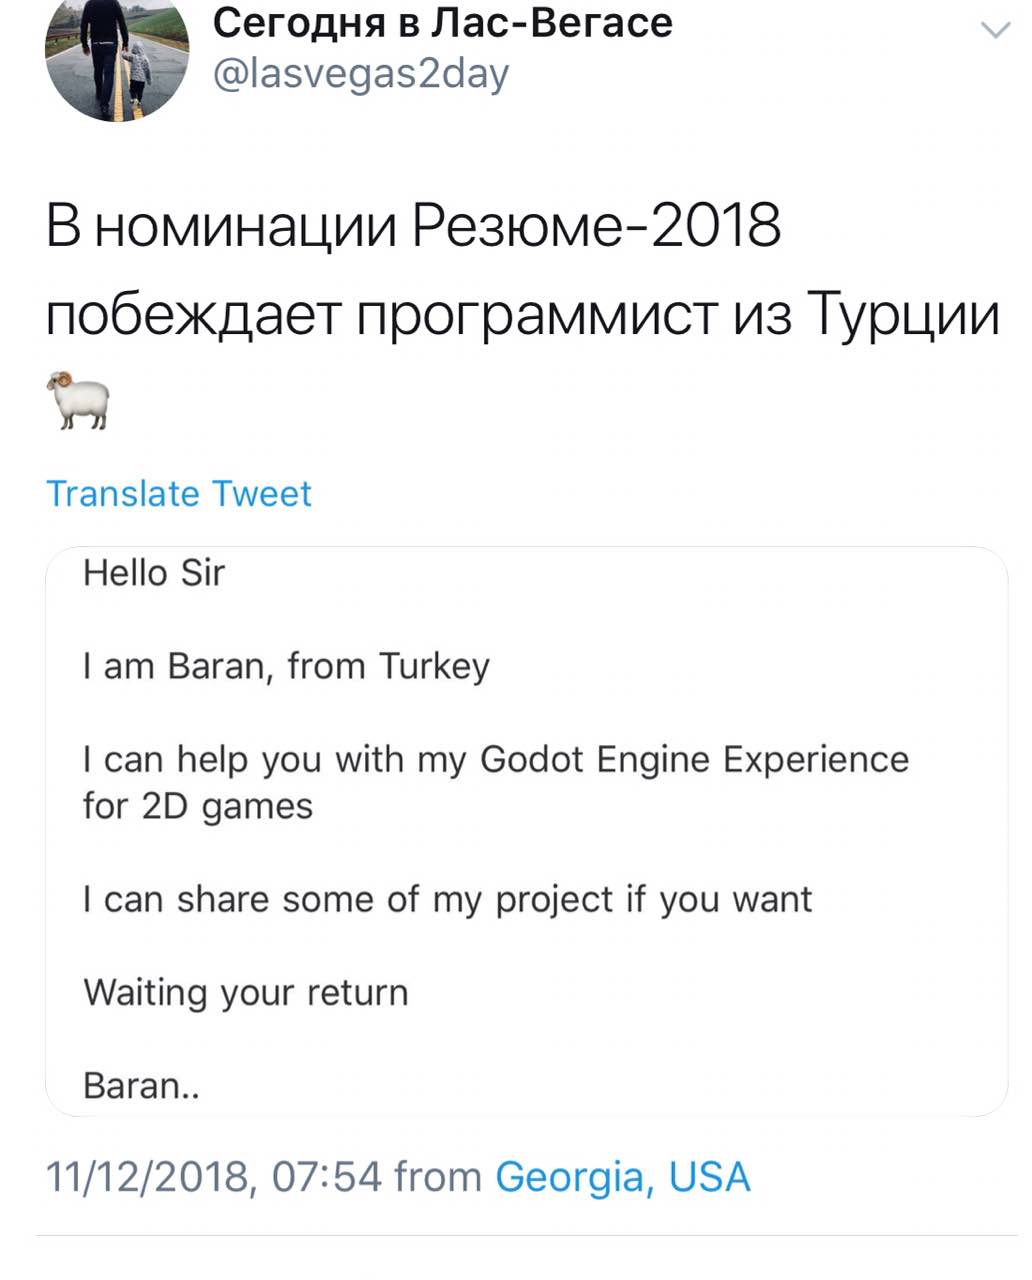
Task: Open the Georgia, USA location link
Action: (x=622, y=1177)
